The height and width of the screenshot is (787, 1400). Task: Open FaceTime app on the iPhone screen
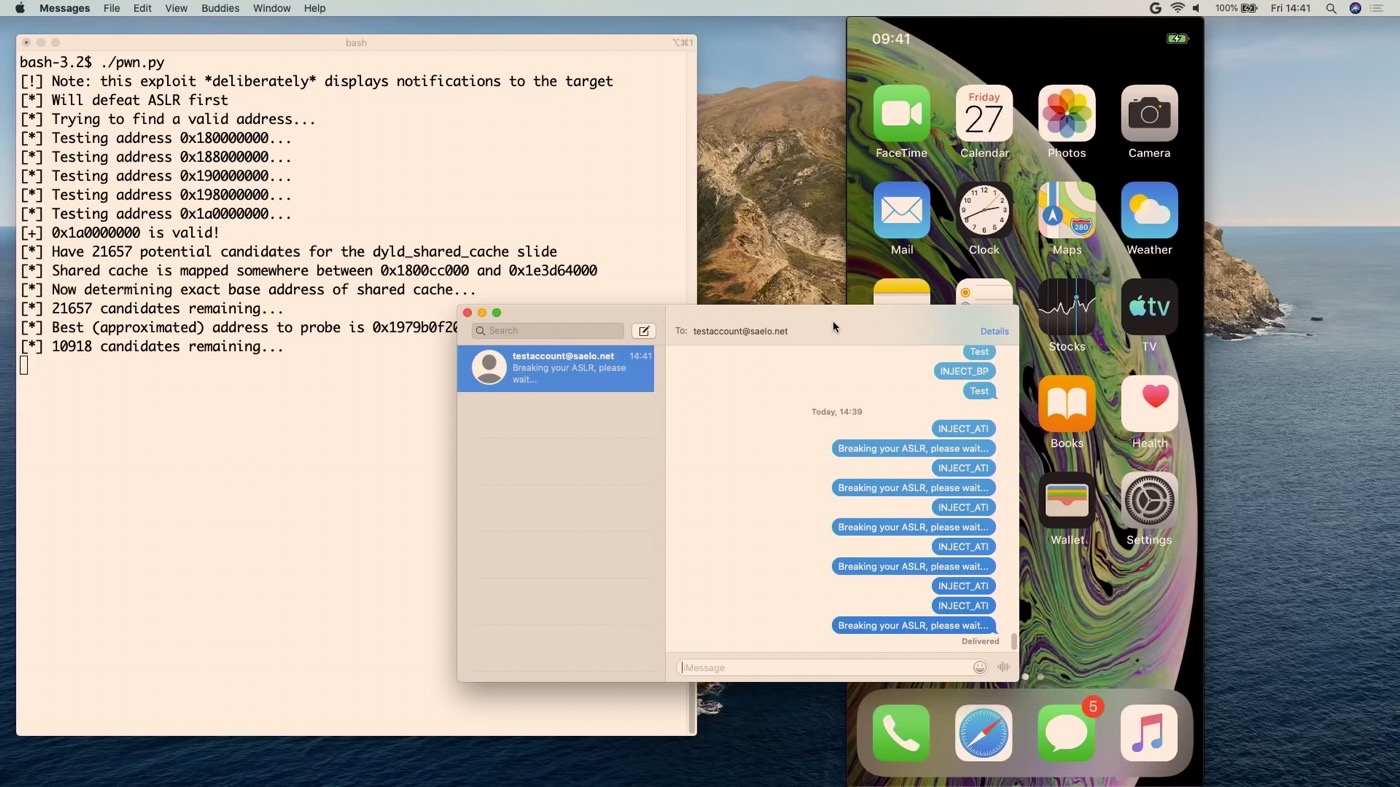pos(901,113)
